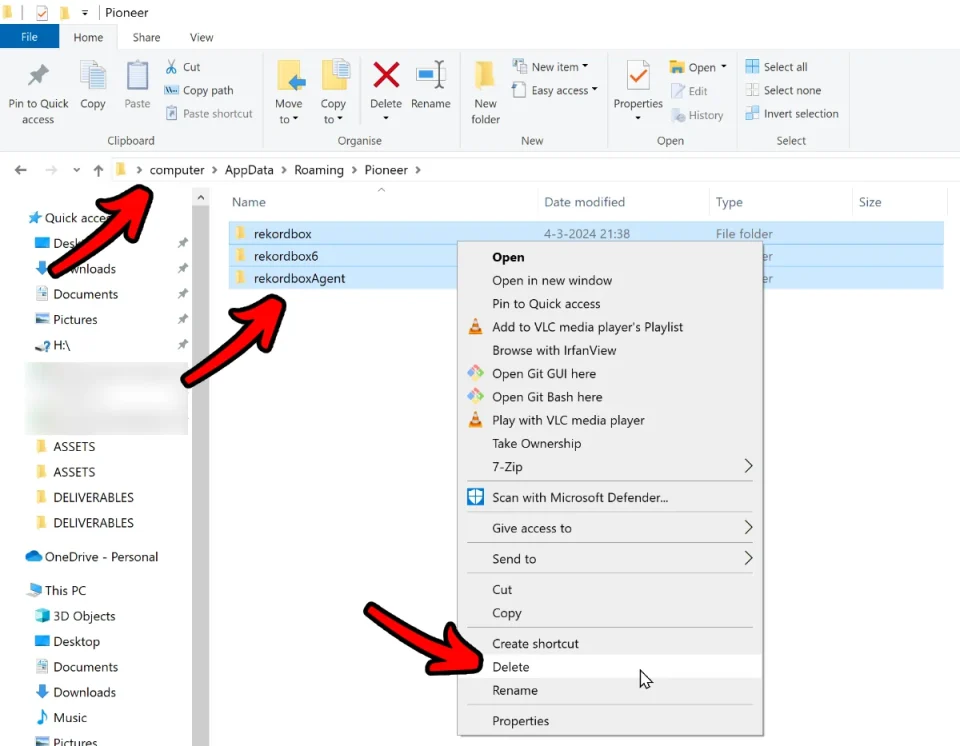The image size is (960, 746).
Task: Select Cut in the ribbon Clipboard group
Action: pyautogui.click(x=182, y=67)
